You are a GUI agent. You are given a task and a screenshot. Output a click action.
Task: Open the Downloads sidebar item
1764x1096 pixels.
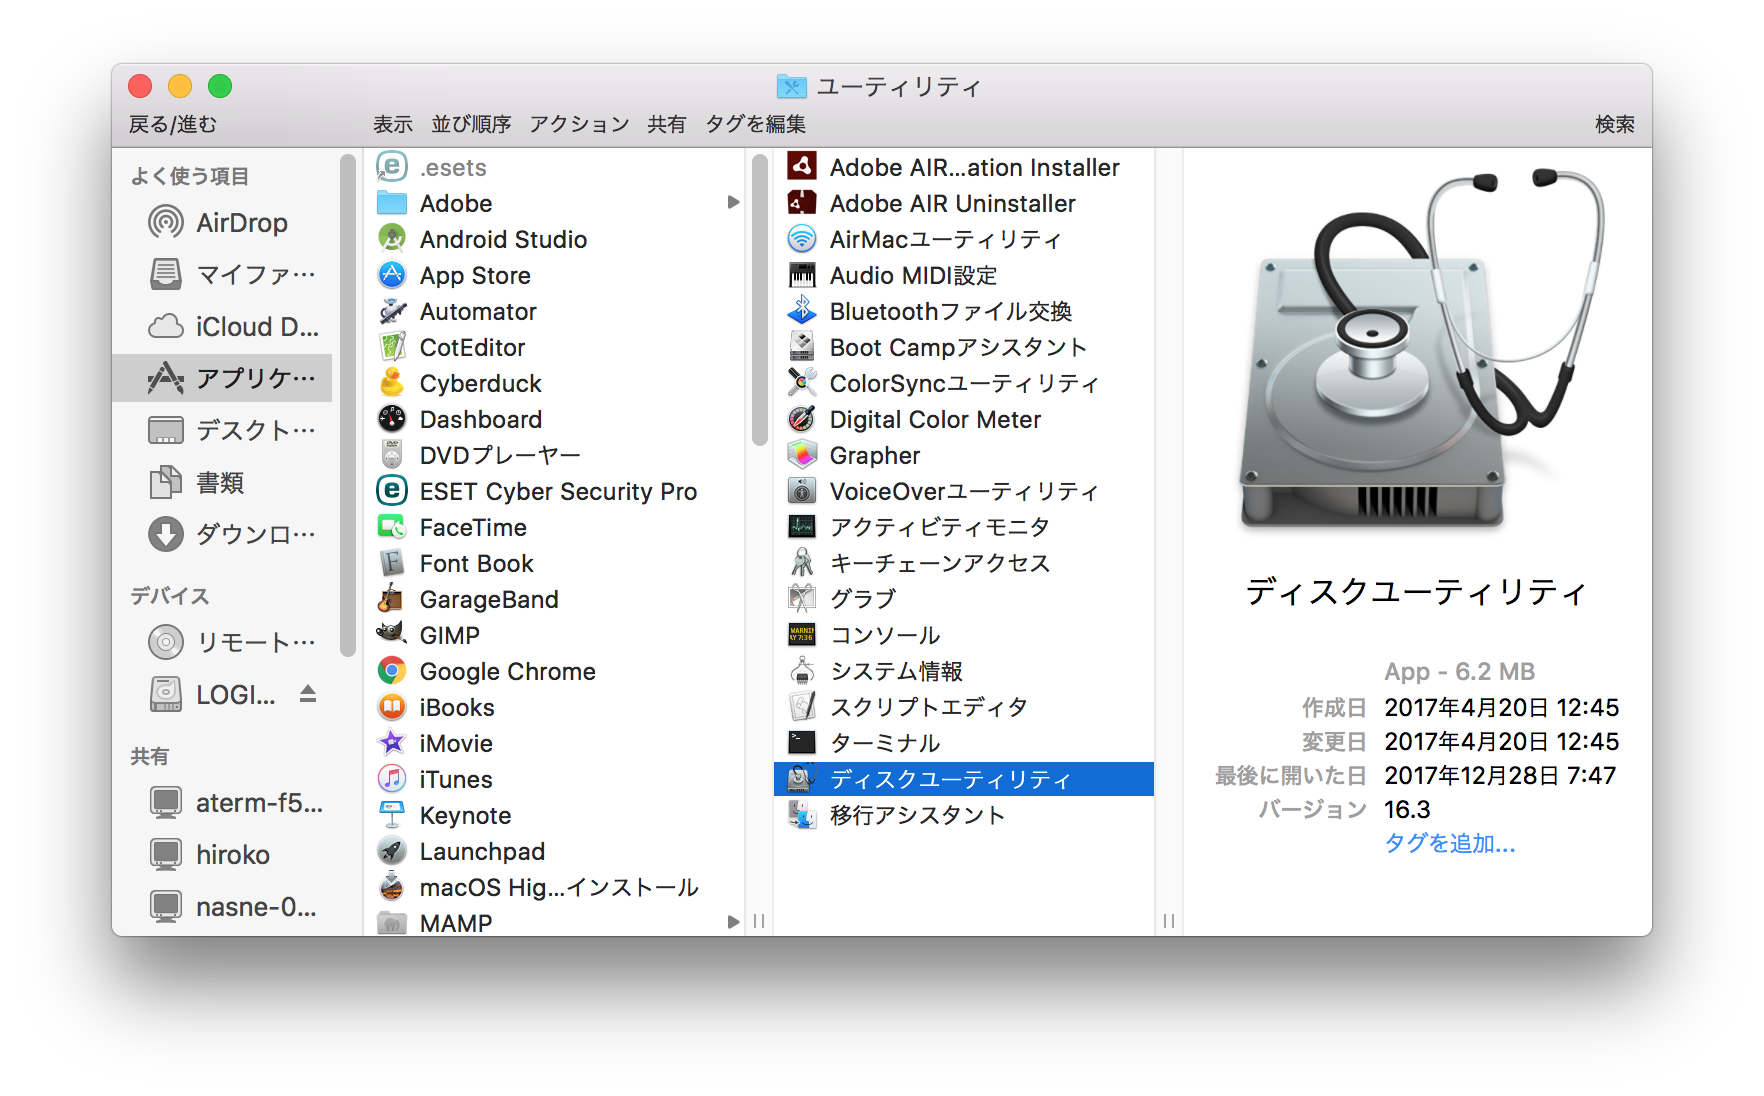(222, 534)
